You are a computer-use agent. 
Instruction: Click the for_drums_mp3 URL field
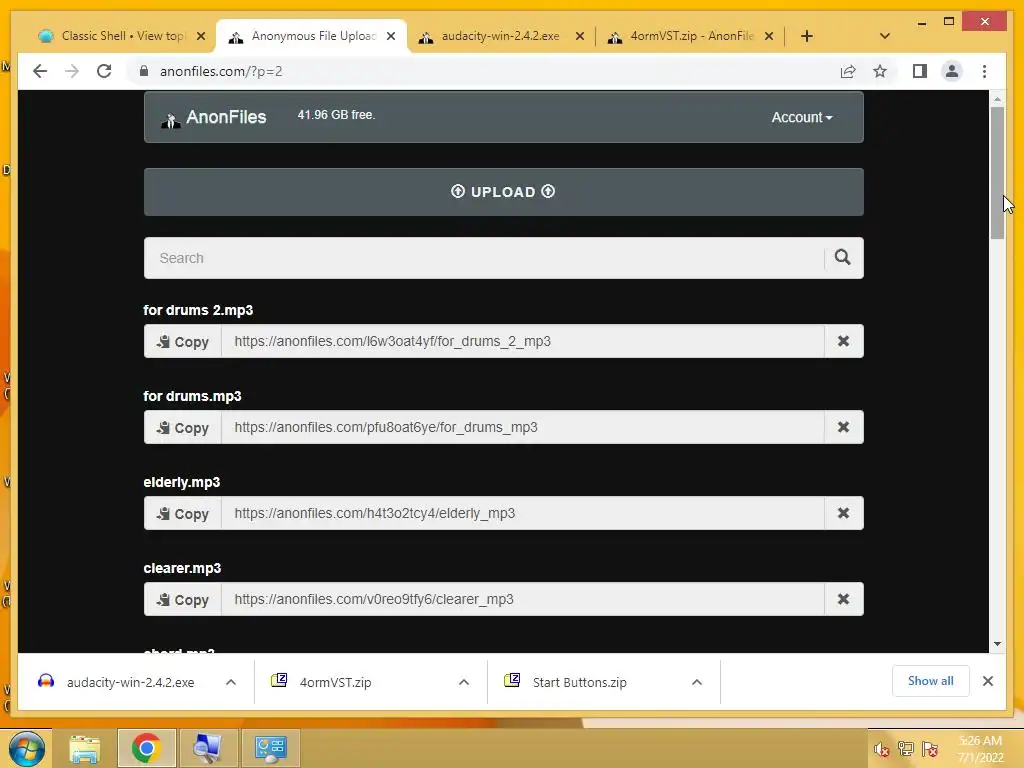522,427
